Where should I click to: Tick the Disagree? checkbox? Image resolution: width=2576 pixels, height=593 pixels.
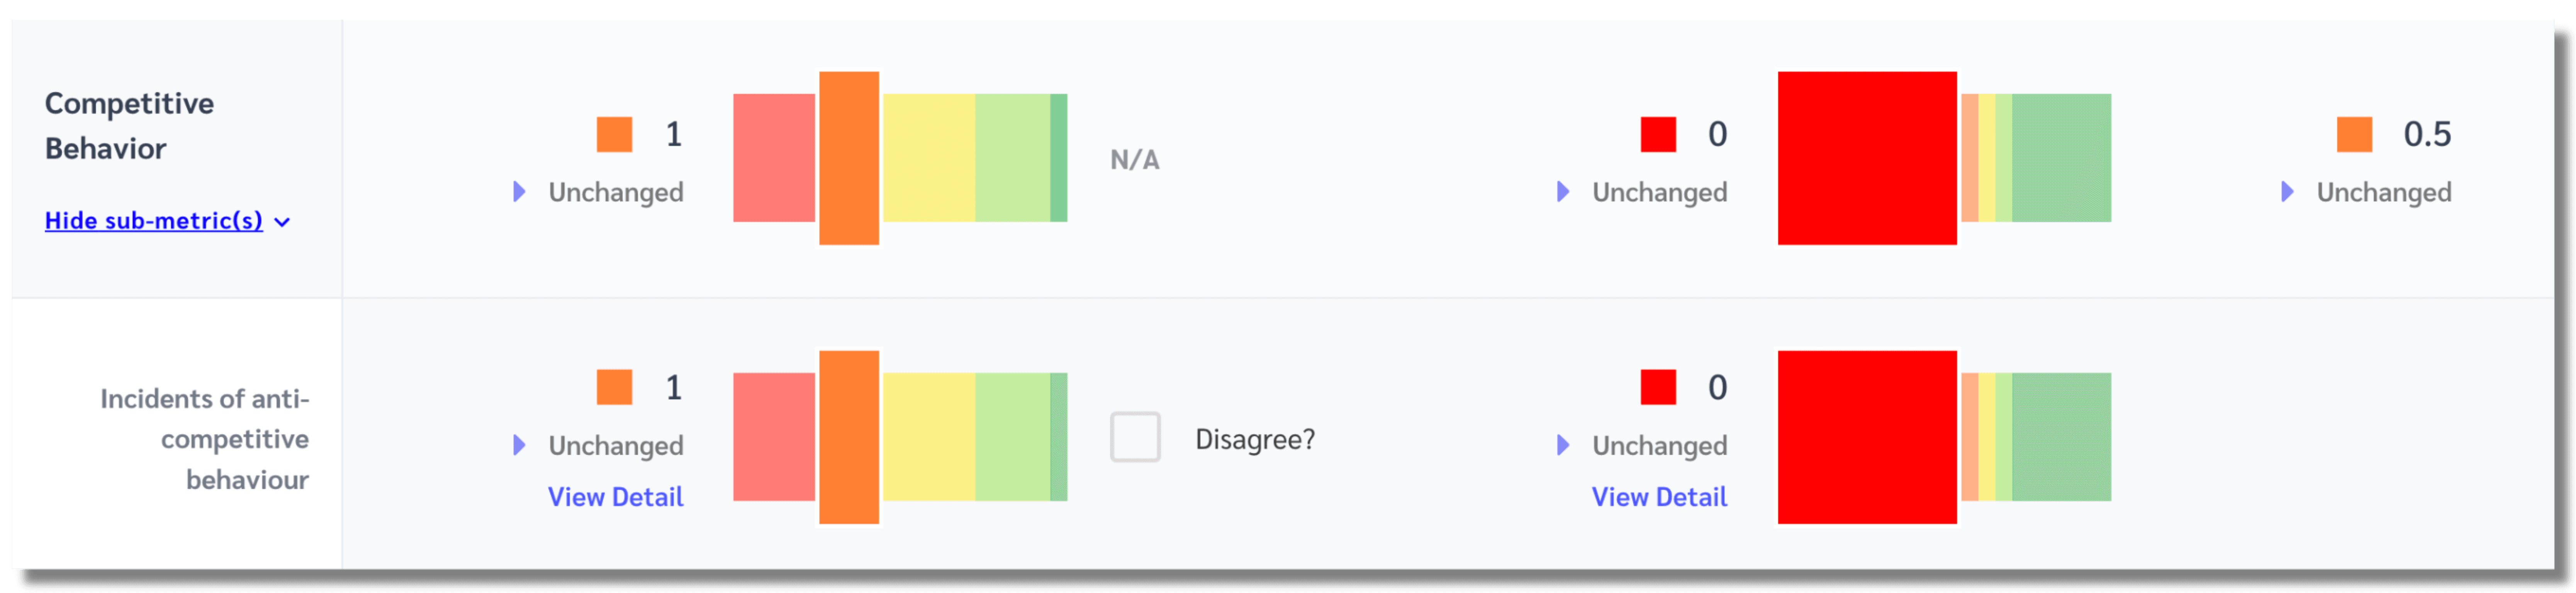point(1135,437)
